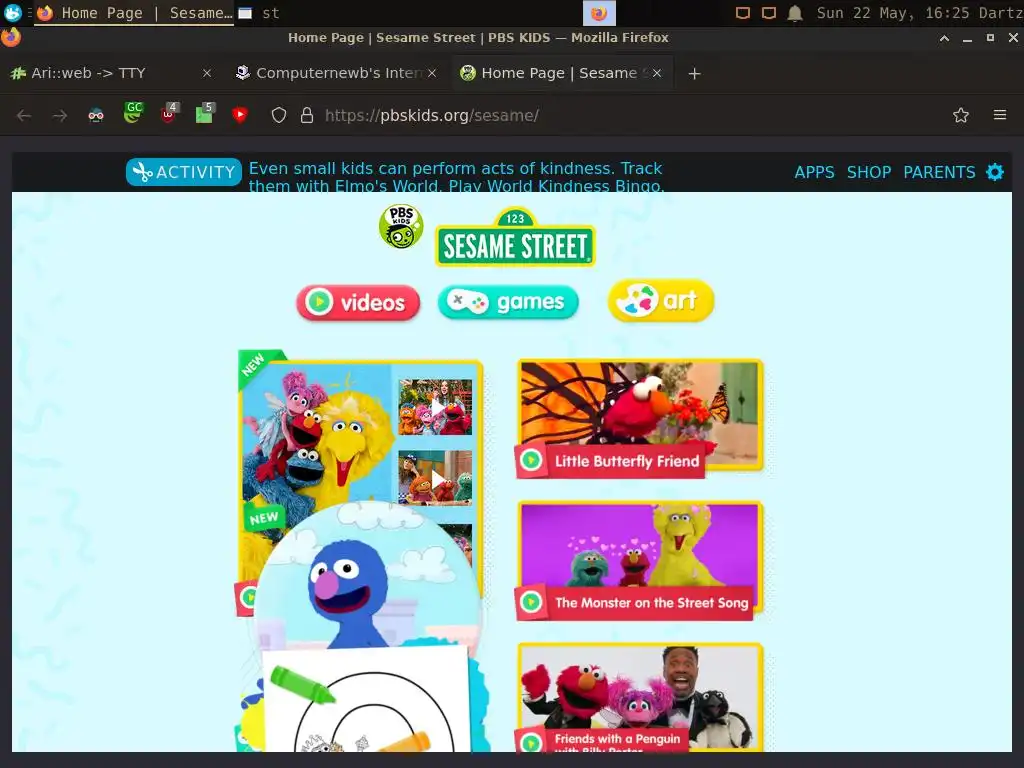
Task: Close the Computernewb's tab
Action: coord(432,73)
